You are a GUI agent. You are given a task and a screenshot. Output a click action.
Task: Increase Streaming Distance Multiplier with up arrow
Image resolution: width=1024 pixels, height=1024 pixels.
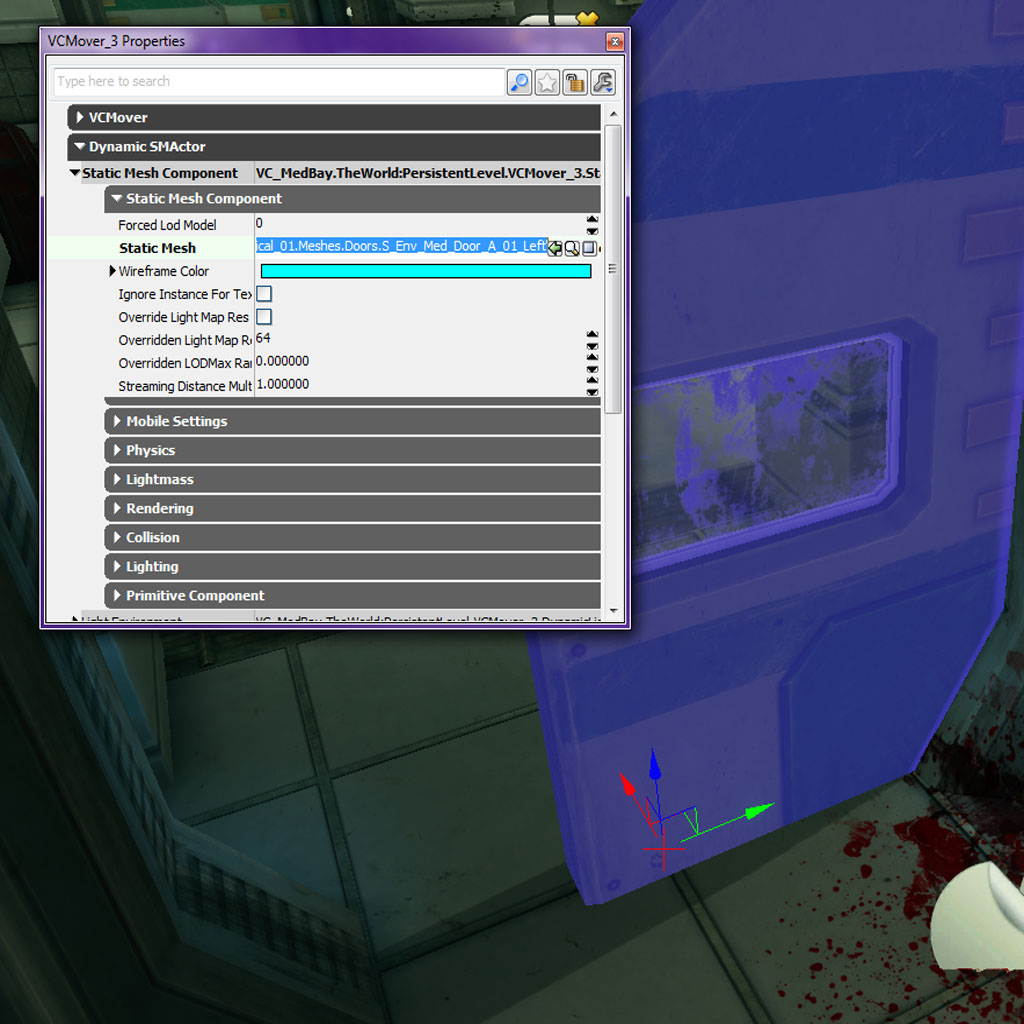pyautogui.click(x=592, y=380)
